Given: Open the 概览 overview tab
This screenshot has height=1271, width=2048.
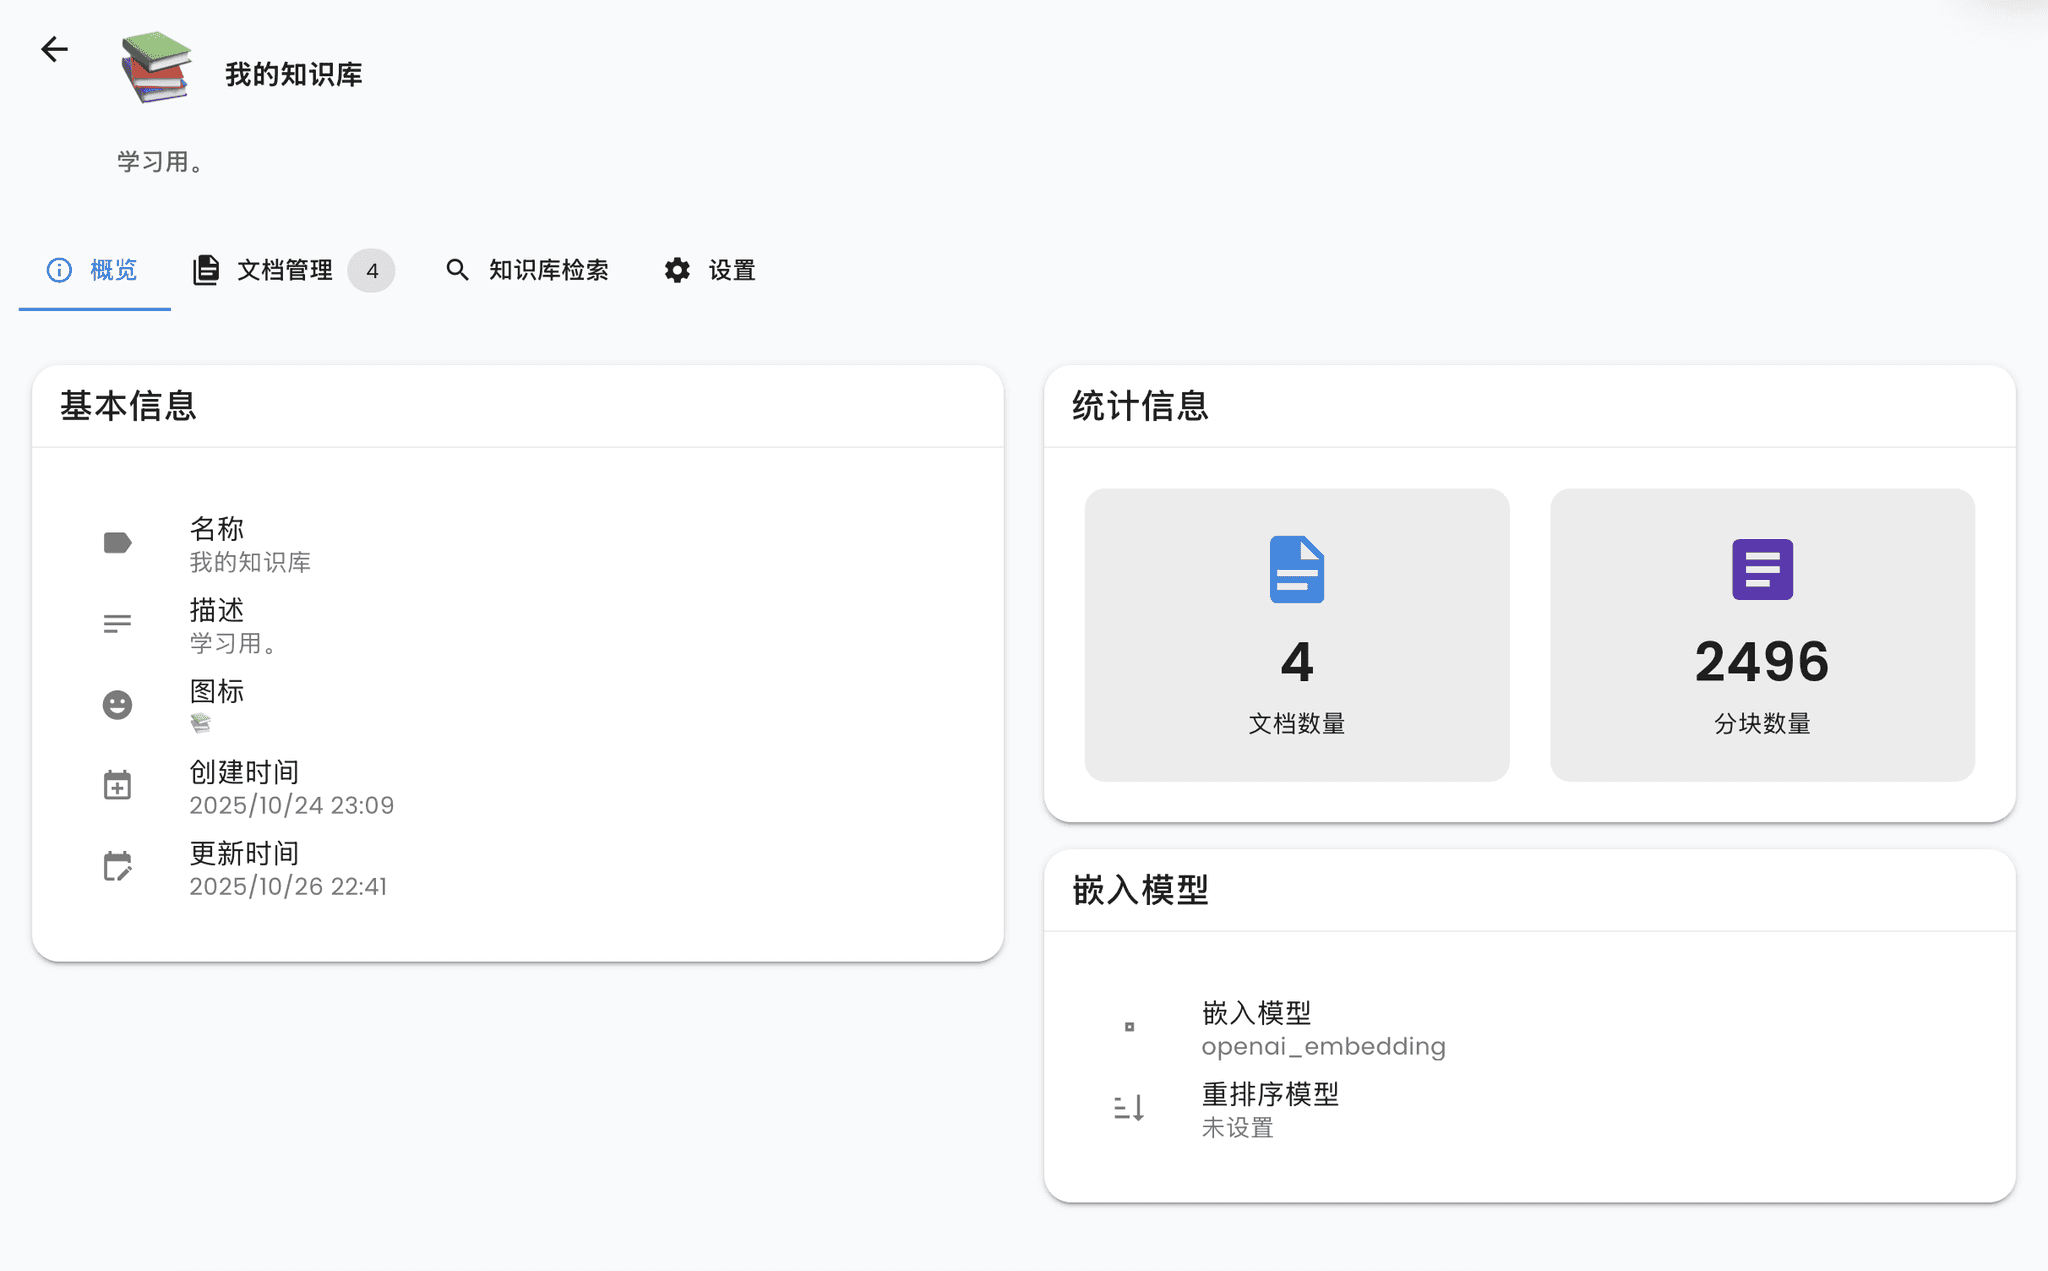Looking at the screenshot, I should click(x=94, y=270).
